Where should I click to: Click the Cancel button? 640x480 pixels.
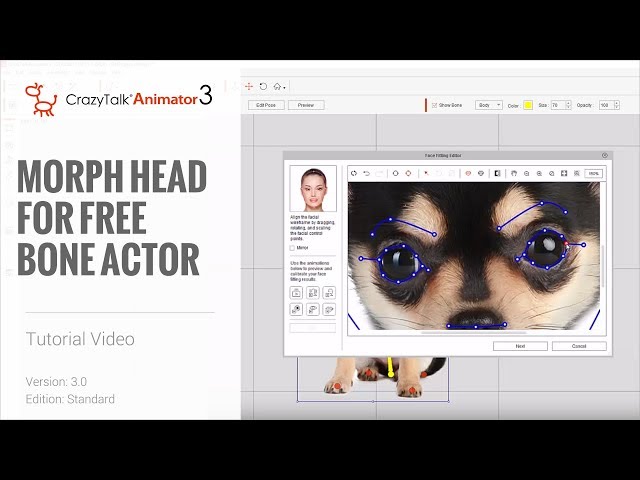click(579, 346)
